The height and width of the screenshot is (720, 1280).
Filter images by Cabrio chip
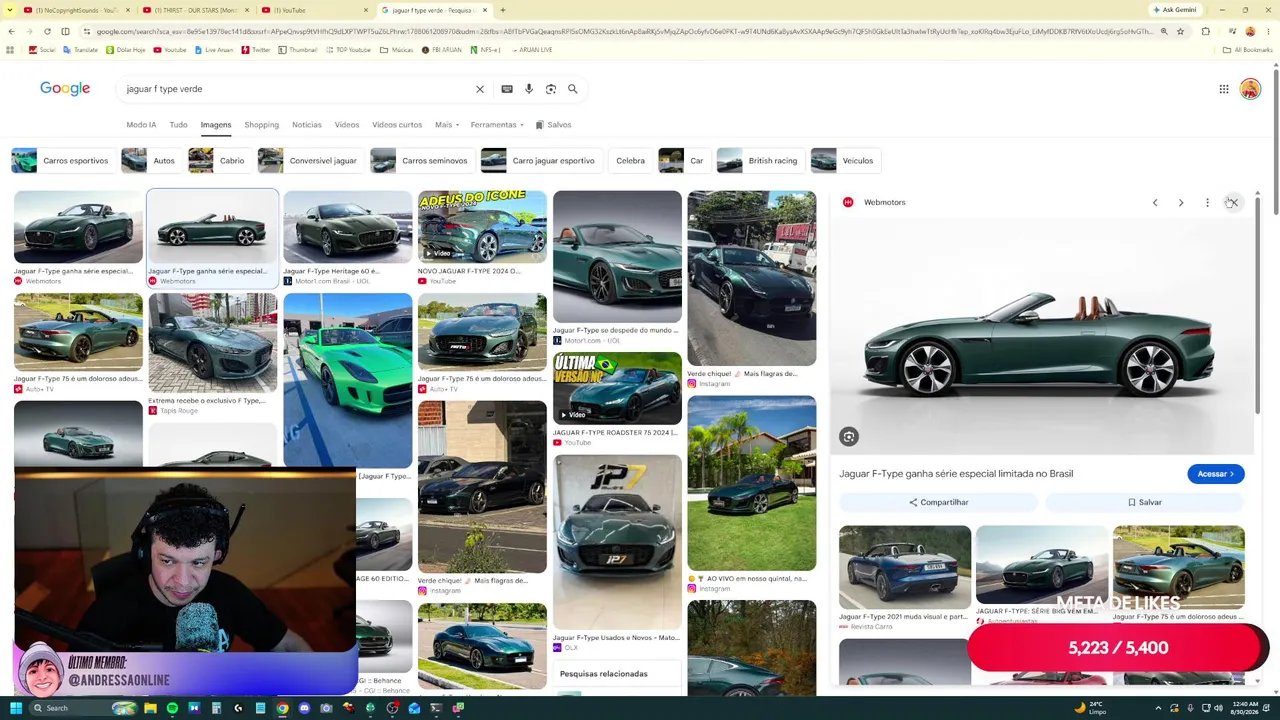pyautogui.click(x=218, y=161)
